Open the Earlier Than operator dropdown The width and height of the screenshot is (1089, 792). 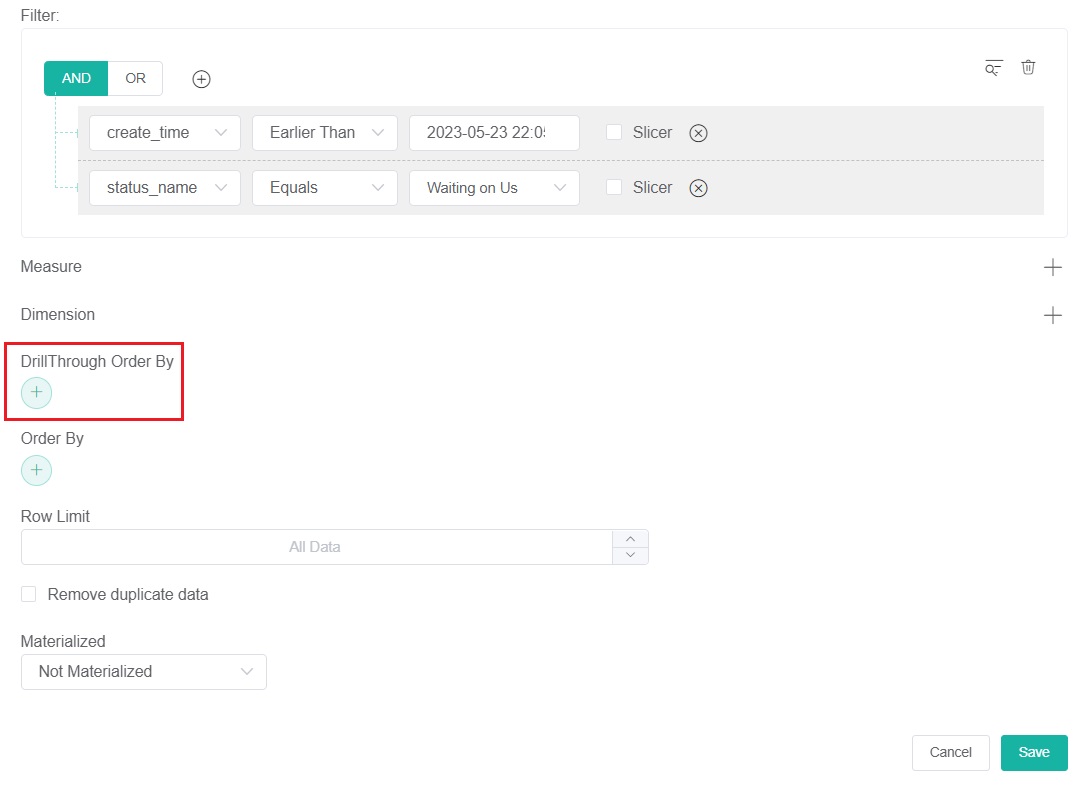(324, 133)
